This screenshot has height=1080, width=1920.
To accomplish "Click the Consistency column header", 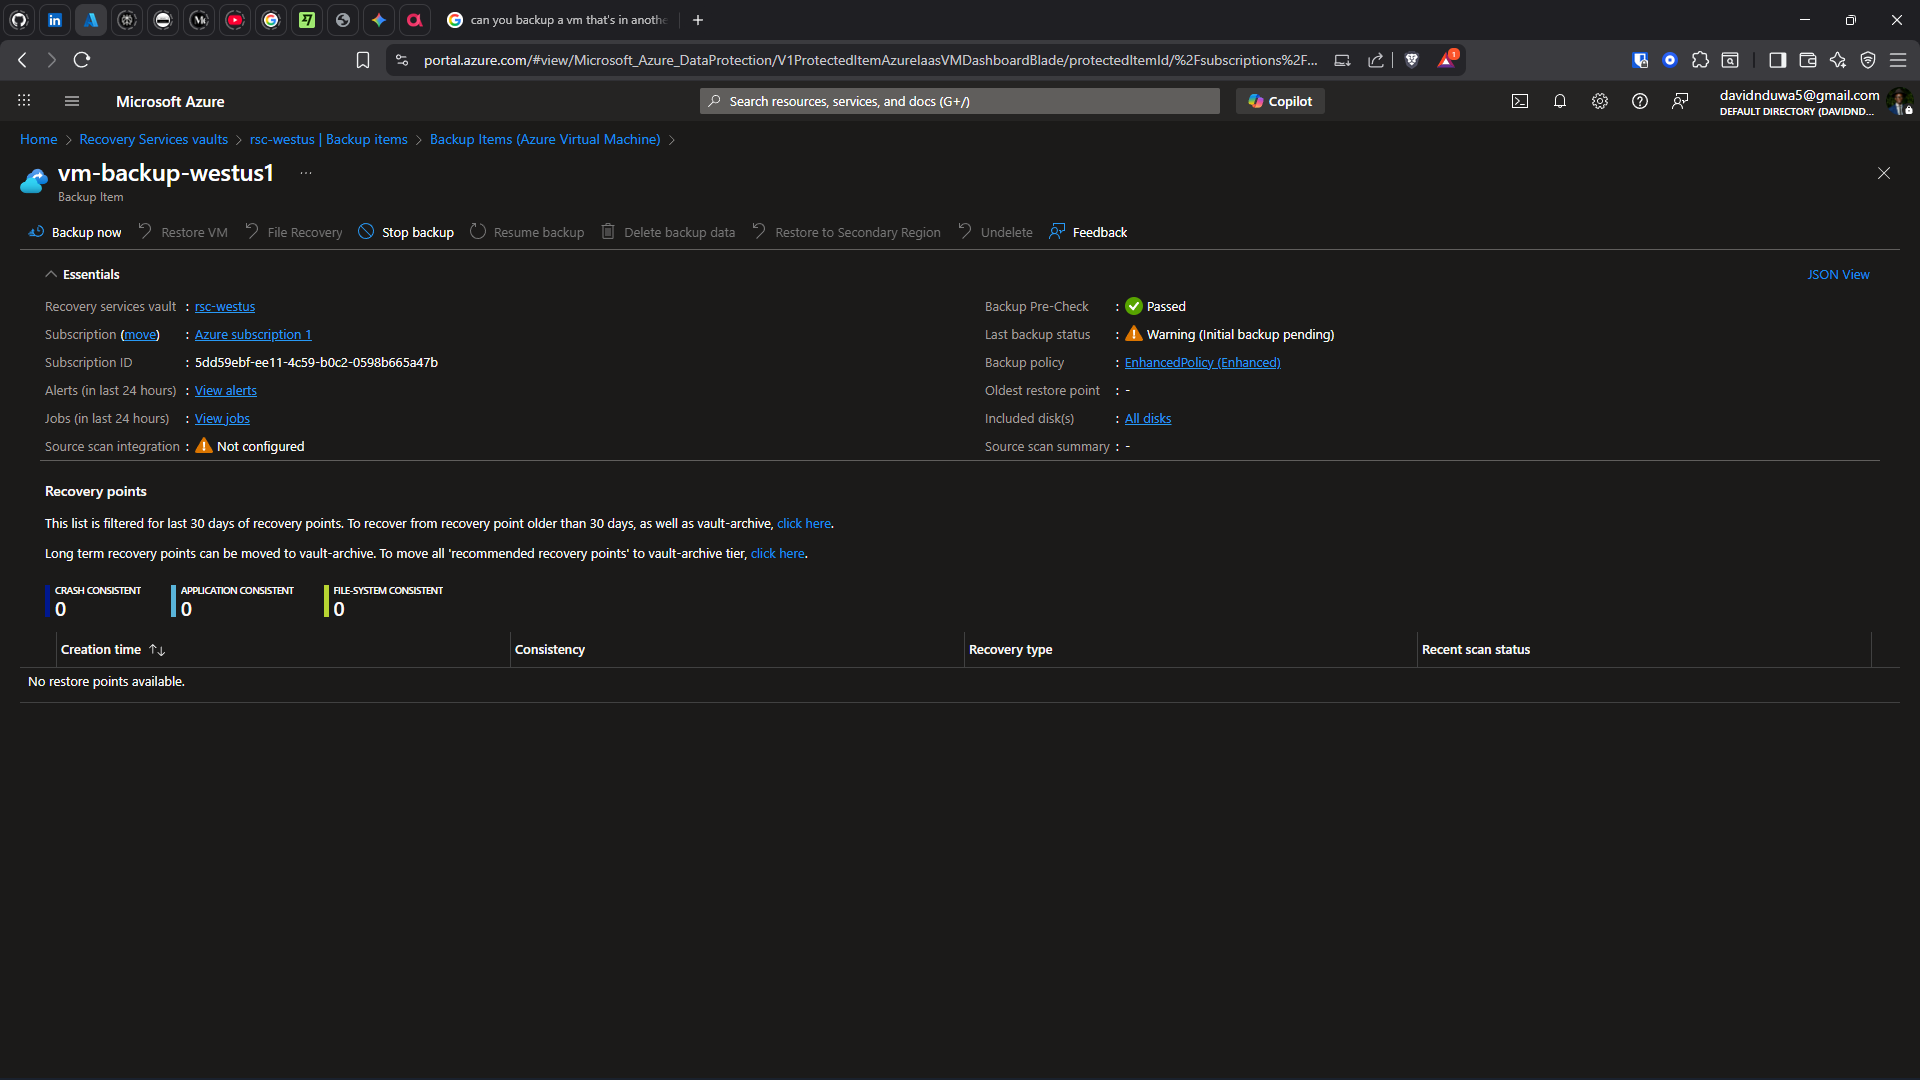I will tap(550, 649).
